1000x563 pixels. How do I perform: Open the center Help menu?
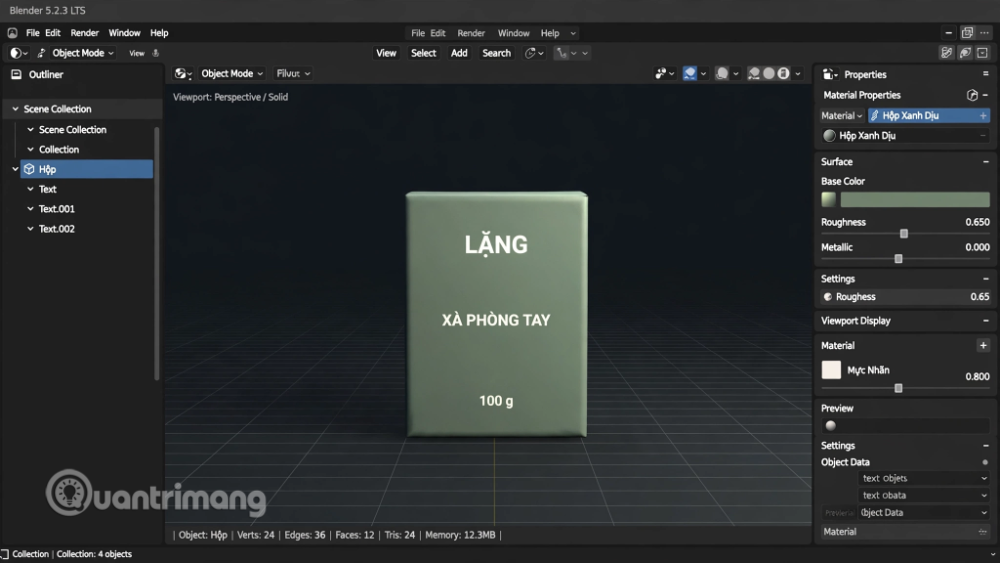coord(550,33)
